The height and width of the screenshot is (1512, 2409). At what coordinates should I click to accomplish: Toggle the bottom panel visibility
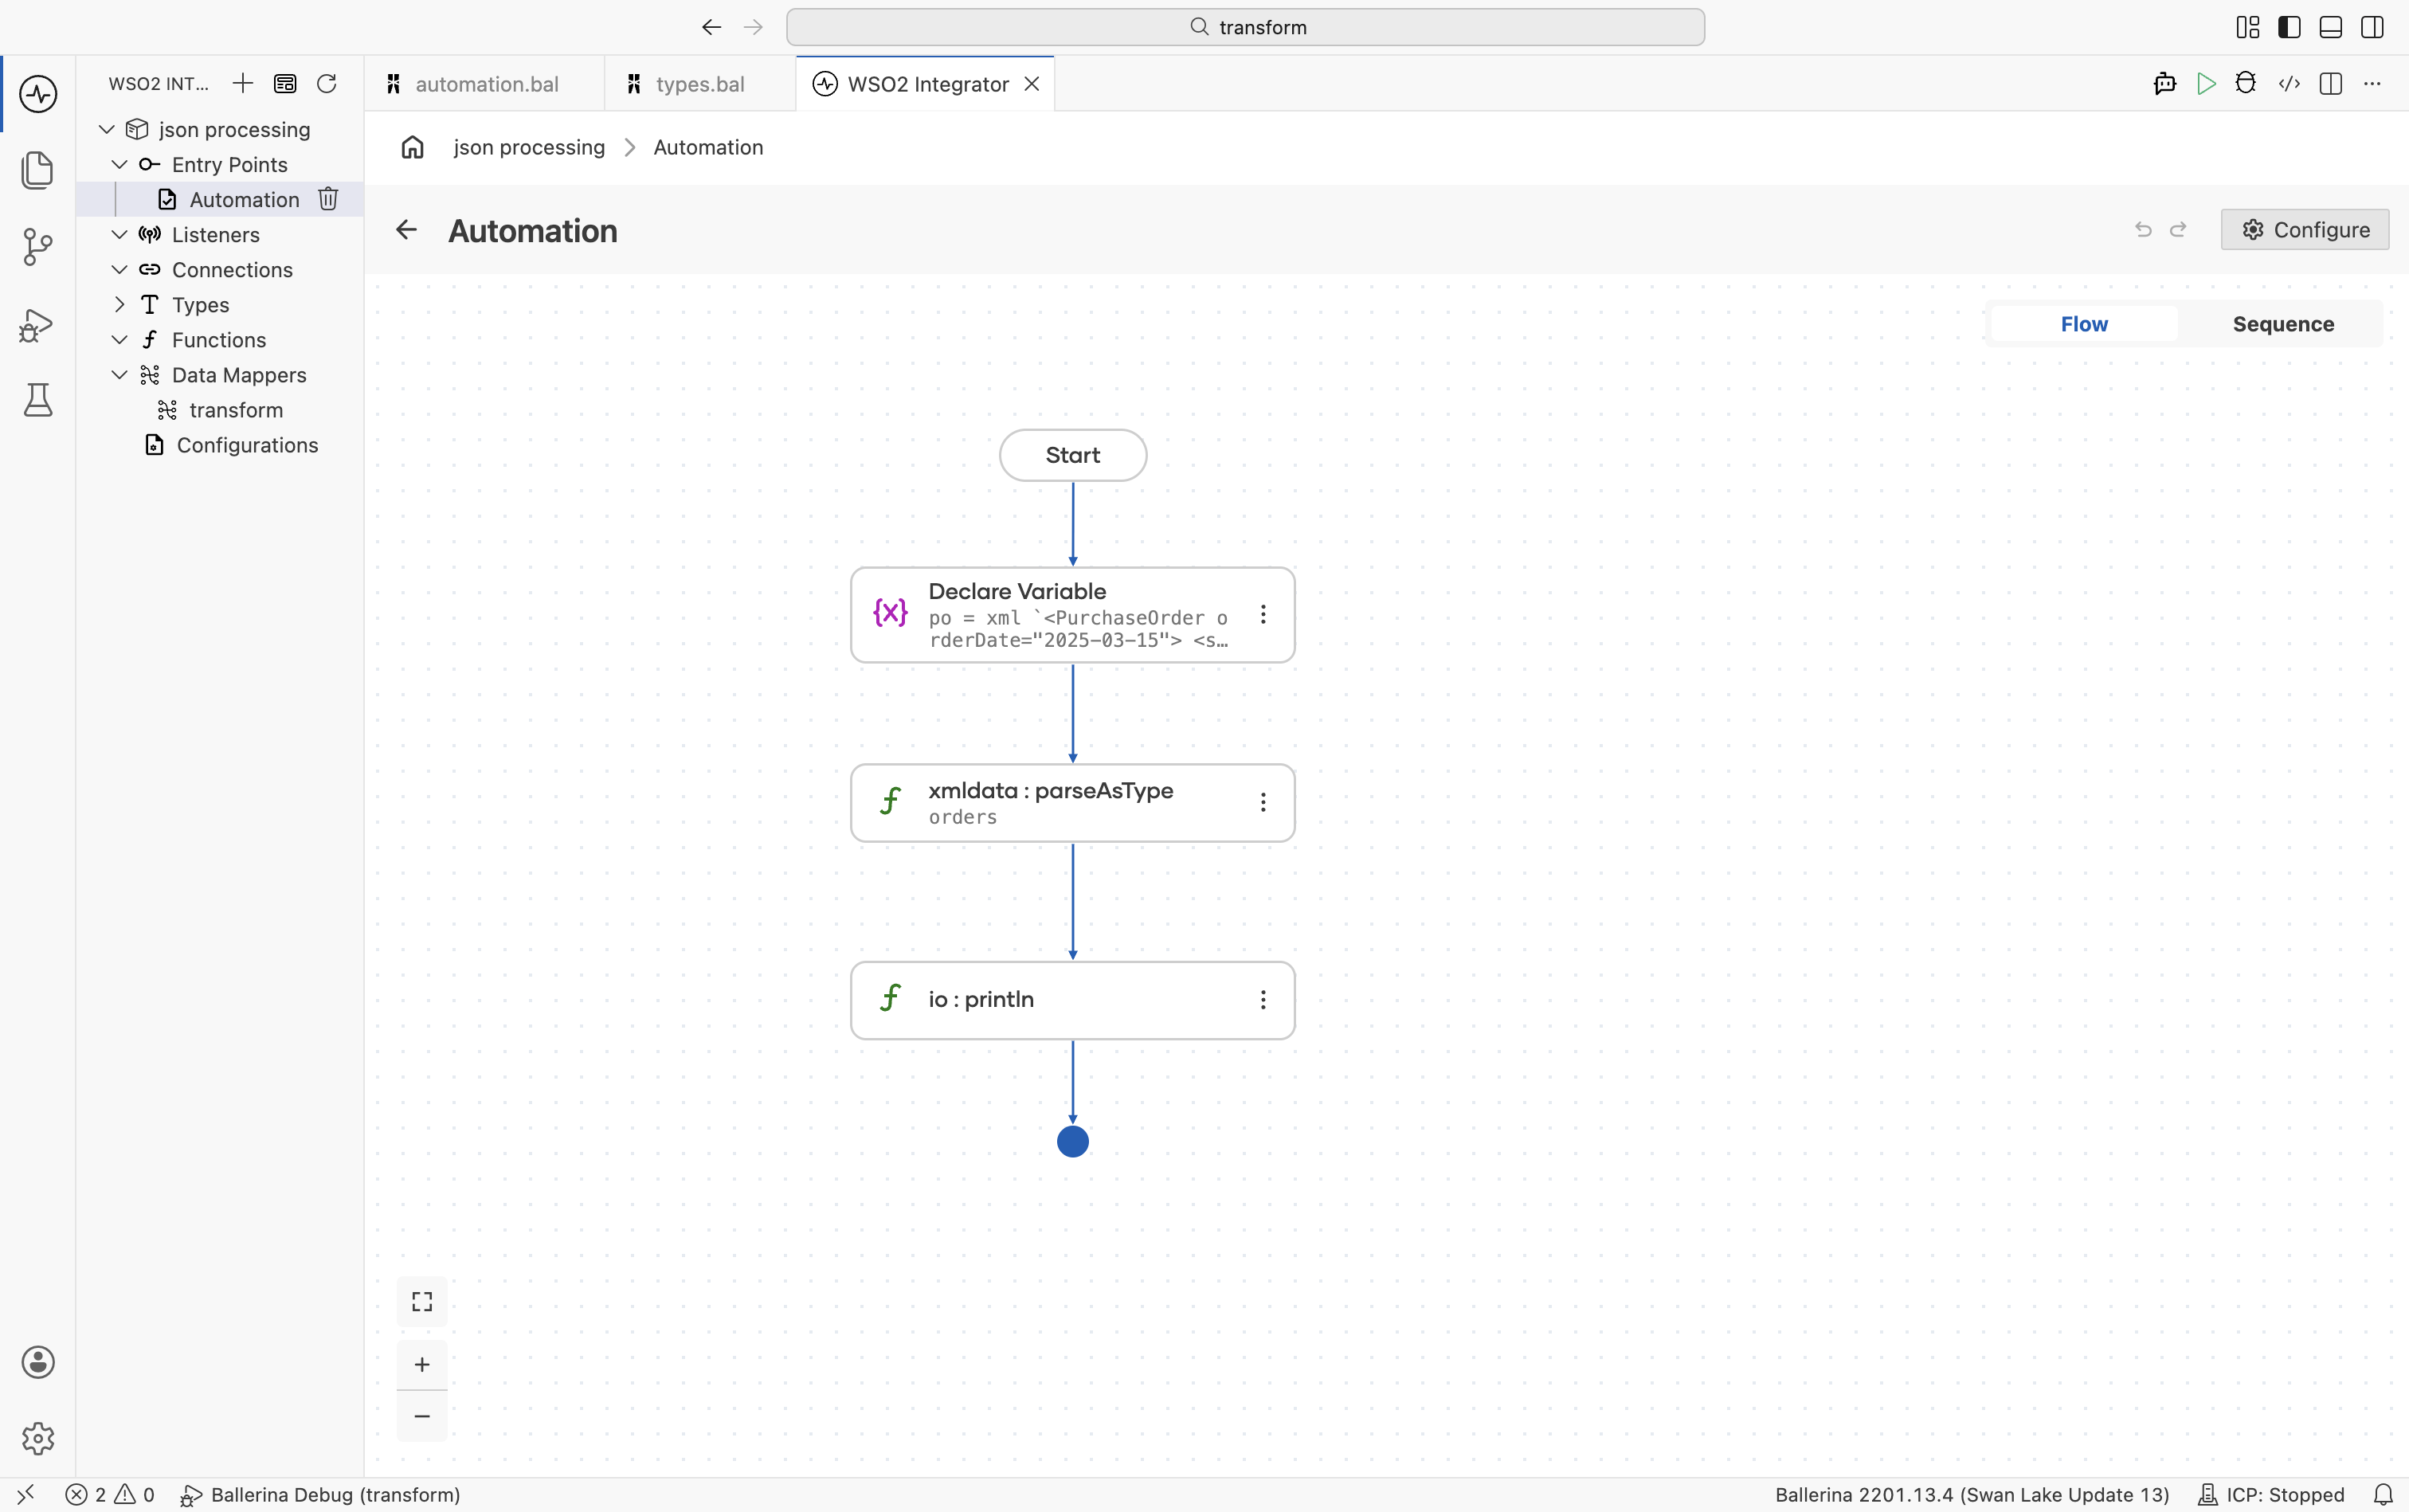[2331, 27]
